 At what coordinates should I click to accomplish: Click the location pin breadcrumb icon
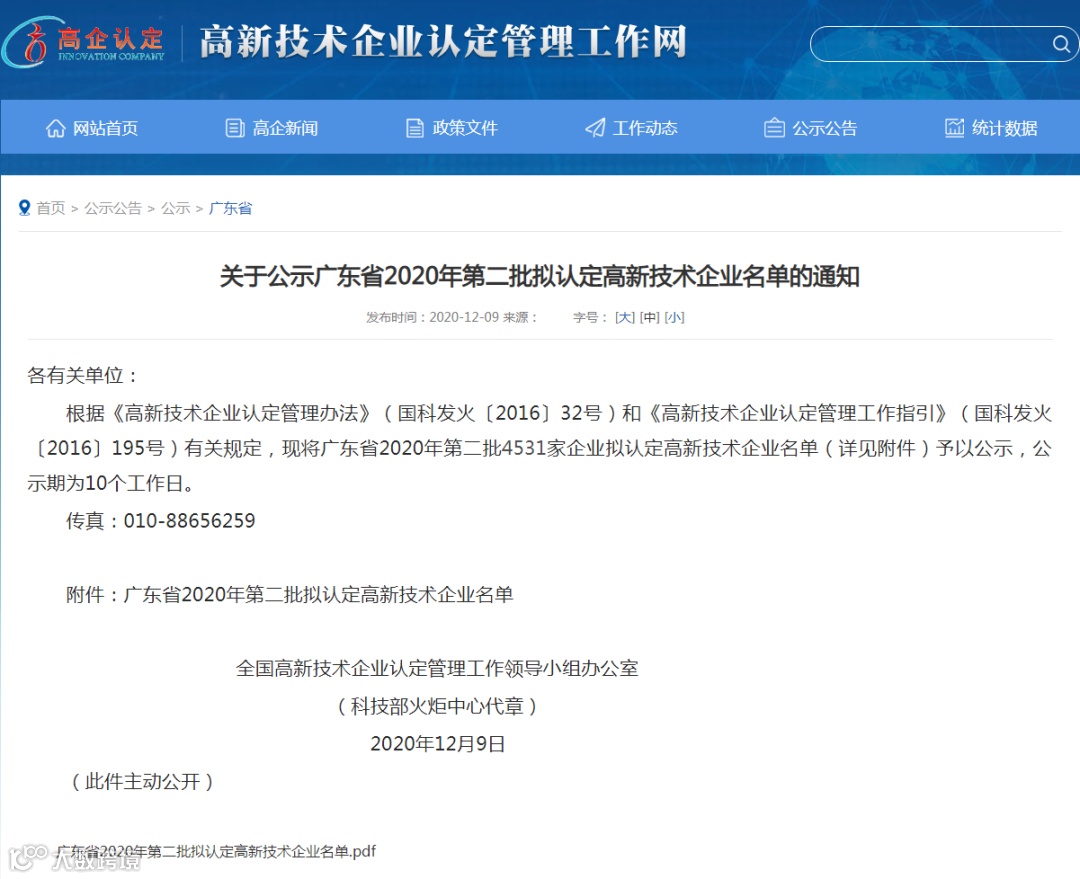coord(25,207)
